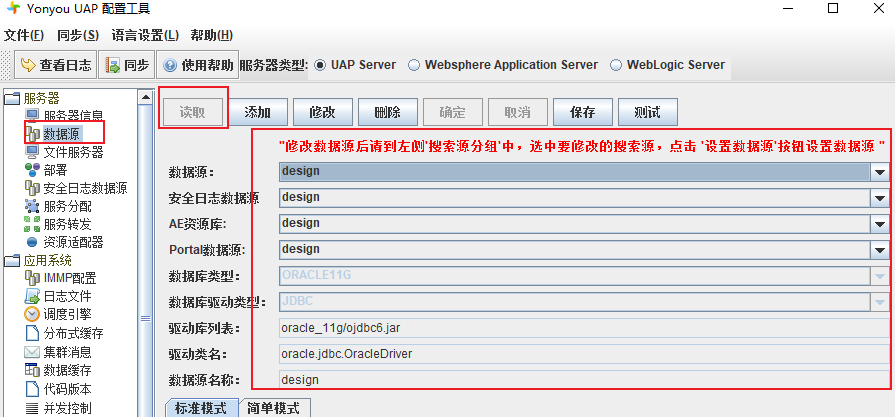Open the AE资源库 dropdown arrow

tap(879, 224)
